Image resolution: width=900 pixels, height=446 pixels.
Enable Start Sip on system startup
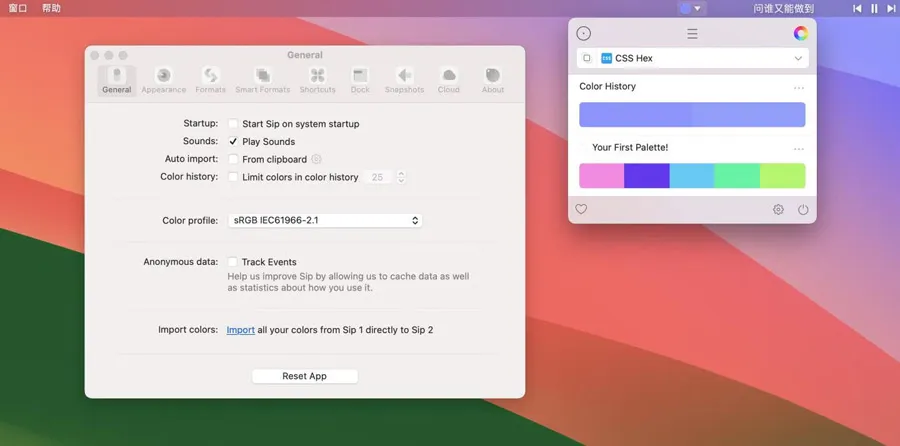(233, 124)
